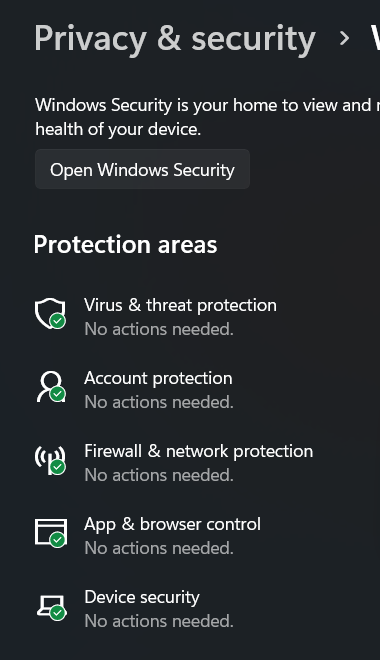Click the Device security laptop icon
Image resolution: width=380 pixels, height=660 pixels.
pyautogui.click(x=50, y=607)
